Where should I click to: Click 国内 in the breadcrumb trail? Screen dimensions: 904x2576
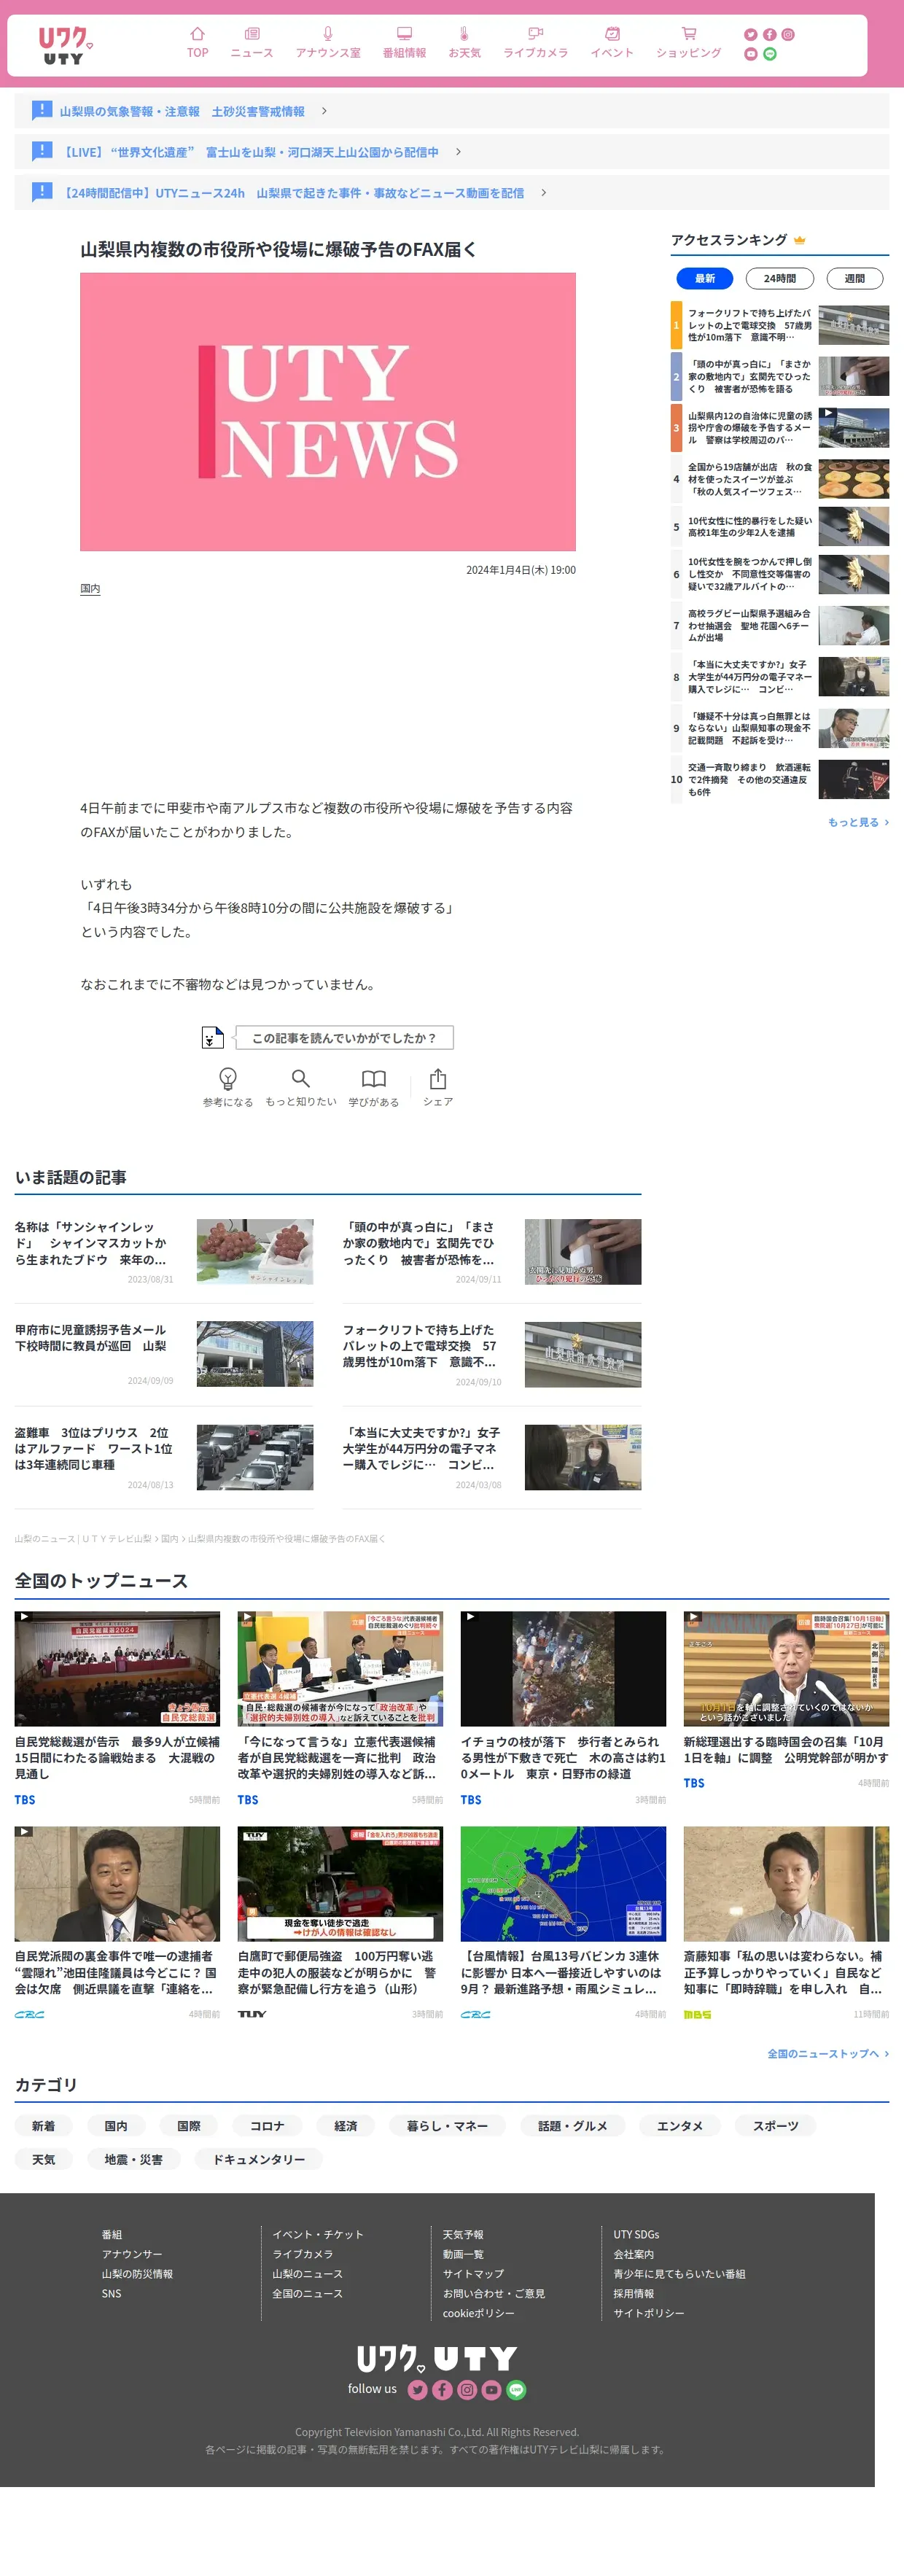(169, 1538)
